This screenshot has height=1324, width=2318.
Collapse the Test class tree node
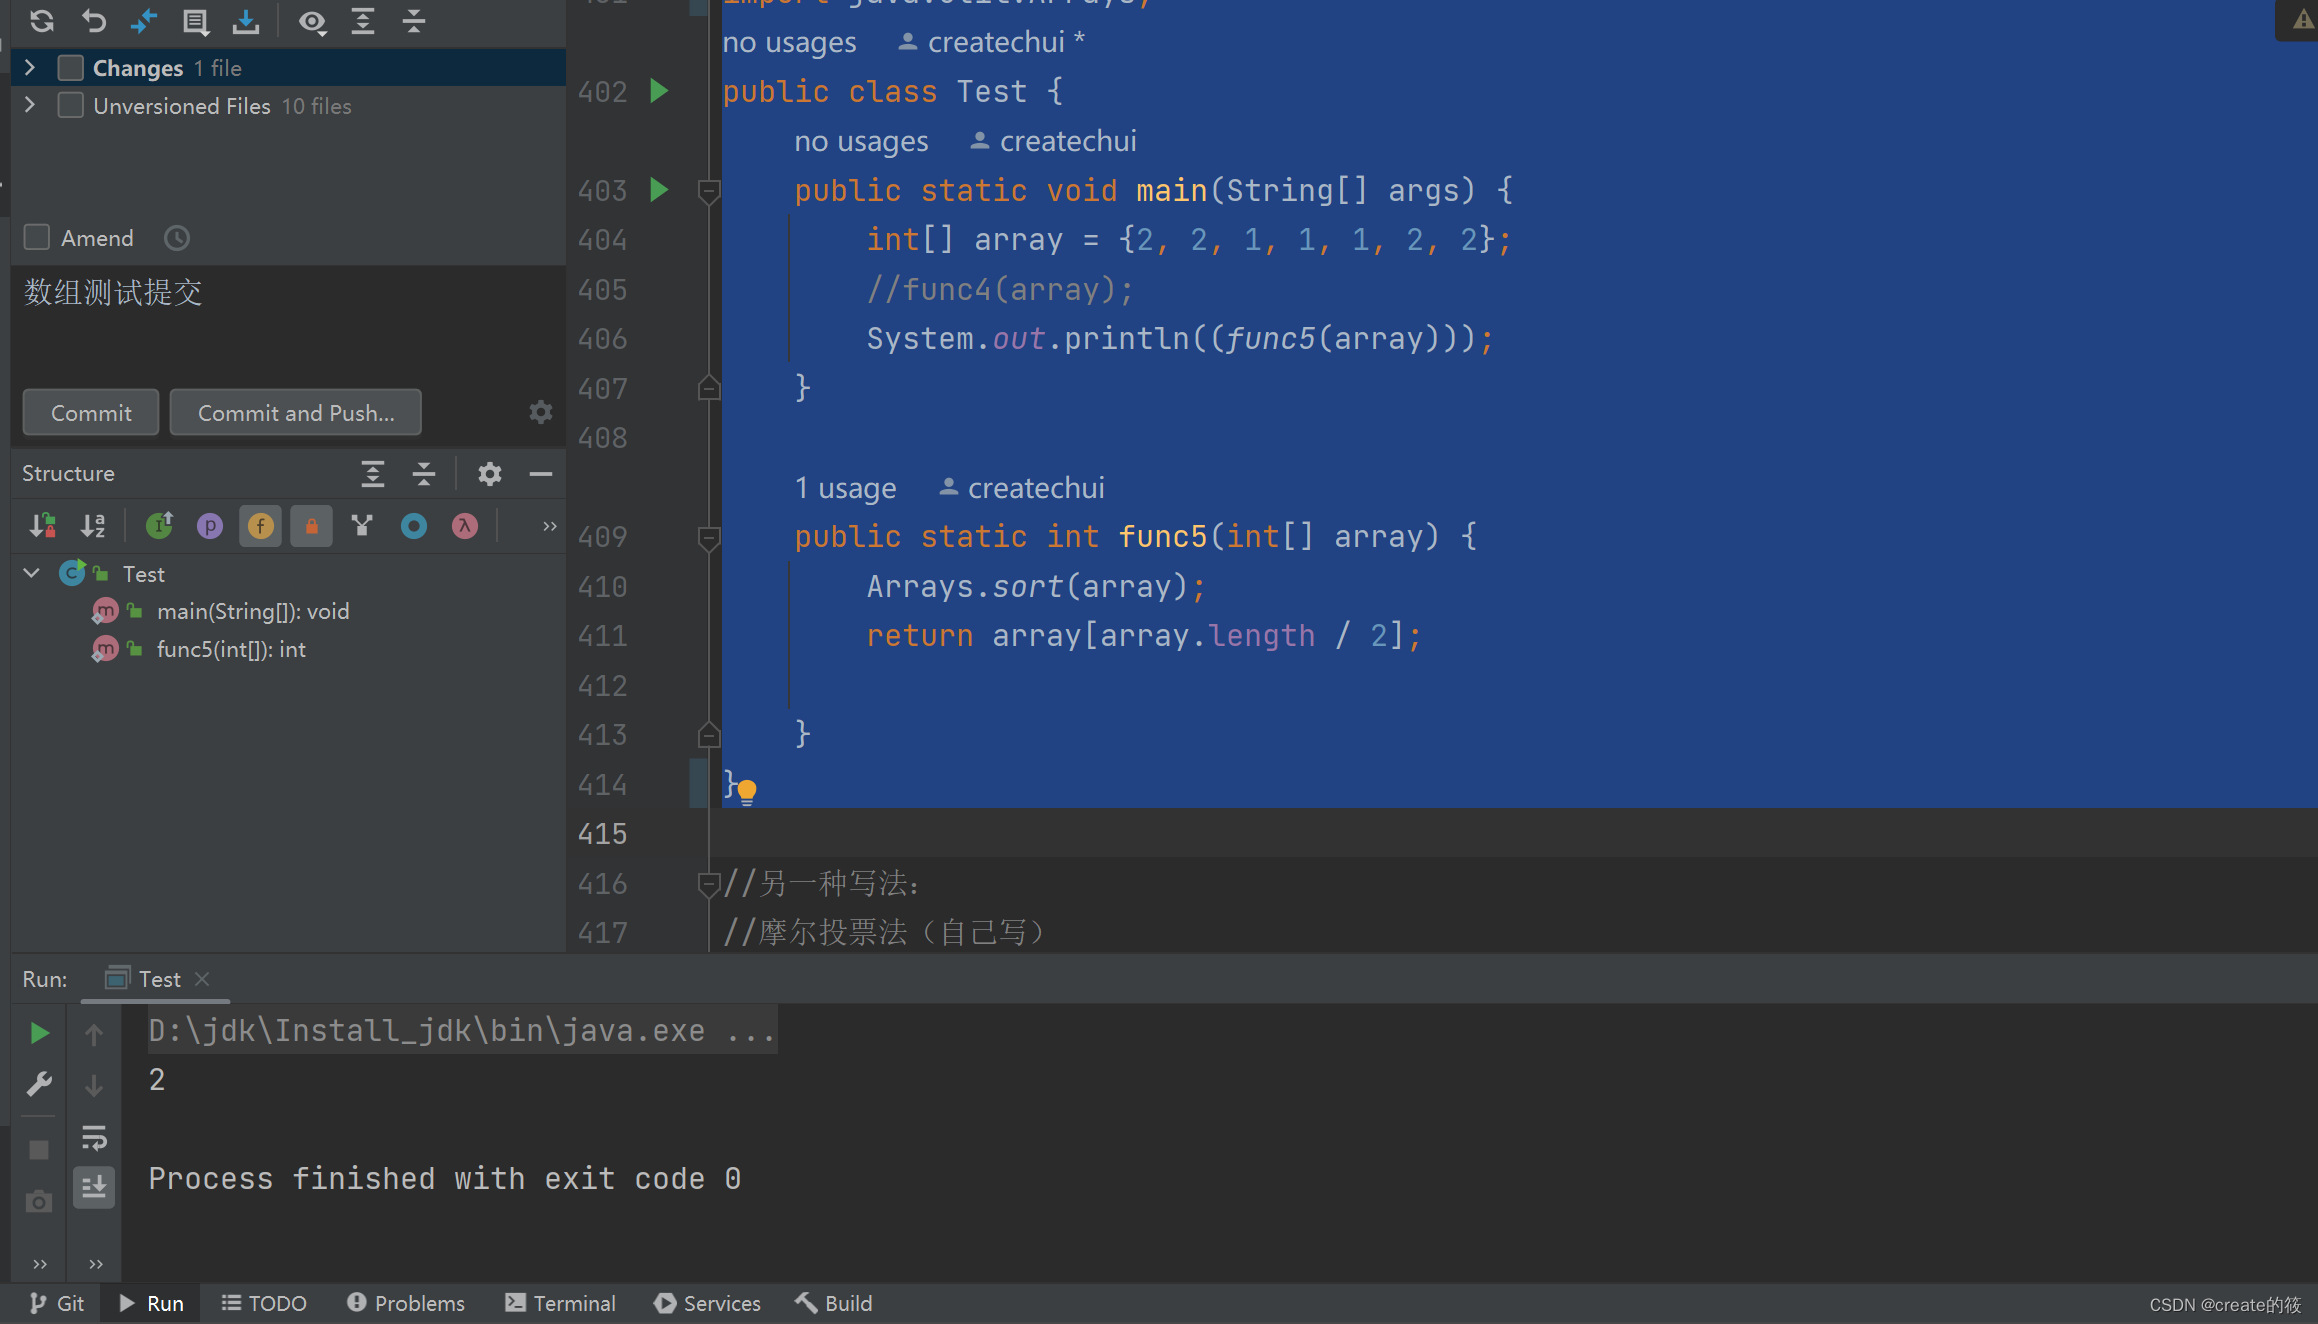(x=31, y=574)
